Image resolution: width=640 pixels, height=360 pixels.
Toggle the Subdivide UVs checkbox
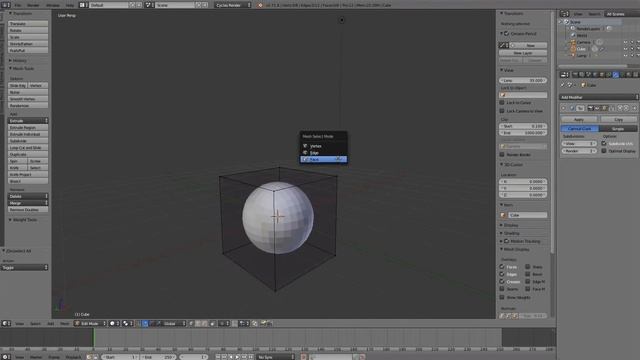click(604, 143)
